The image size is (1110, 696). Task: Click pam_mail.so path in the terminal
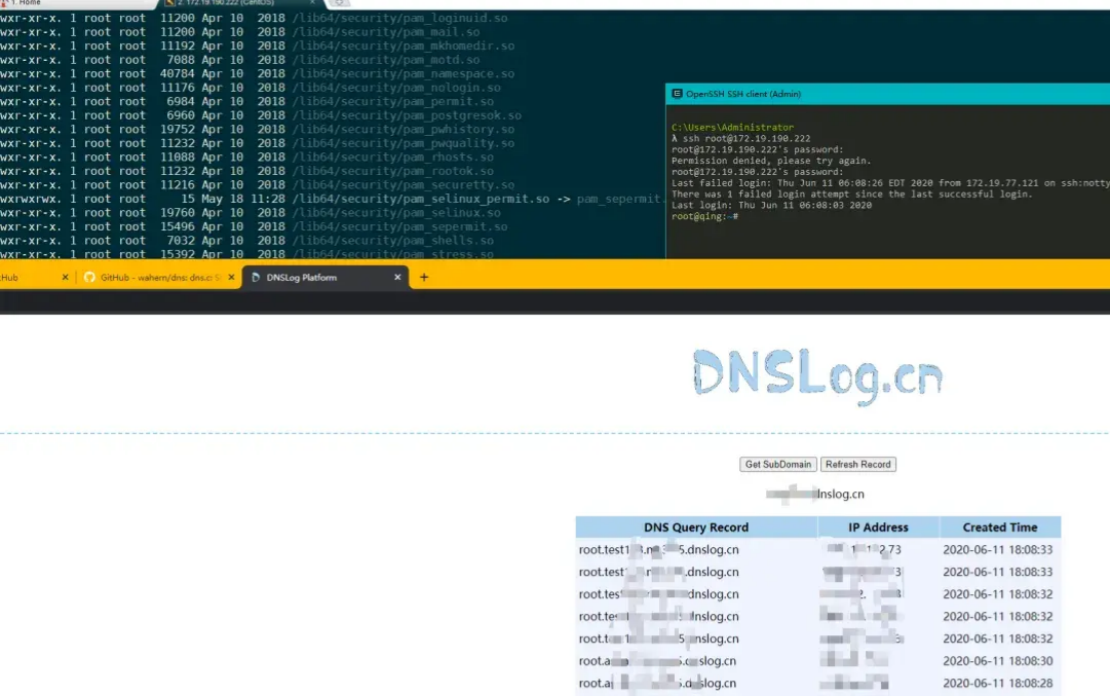(387, 32)
